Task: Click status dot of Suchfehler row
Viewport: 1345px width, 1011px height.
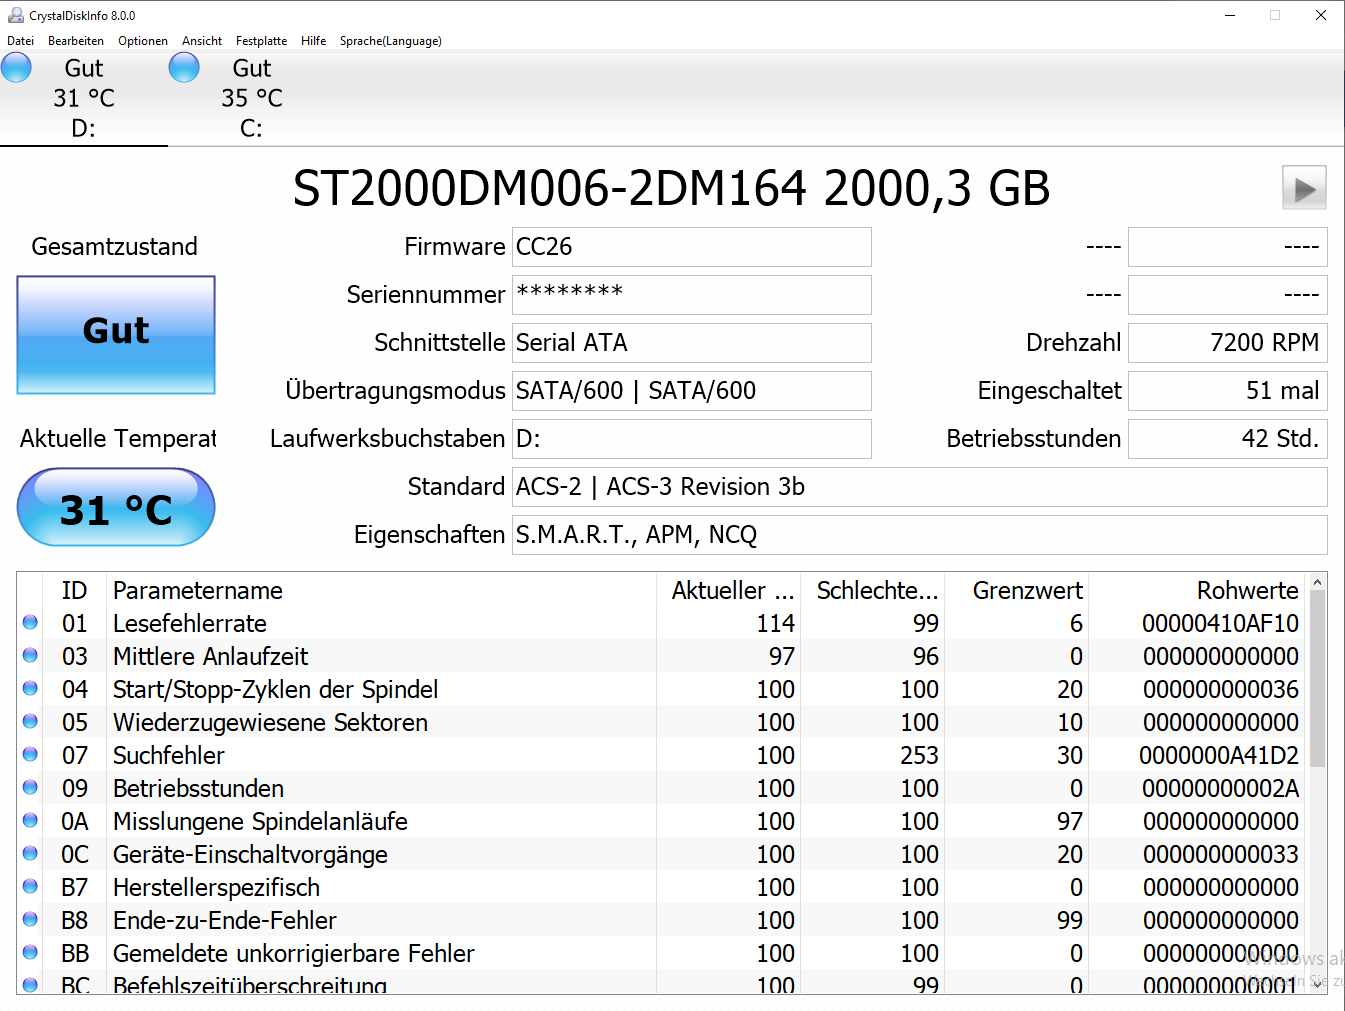Action: pyautogui.click(x=30, y=754)
